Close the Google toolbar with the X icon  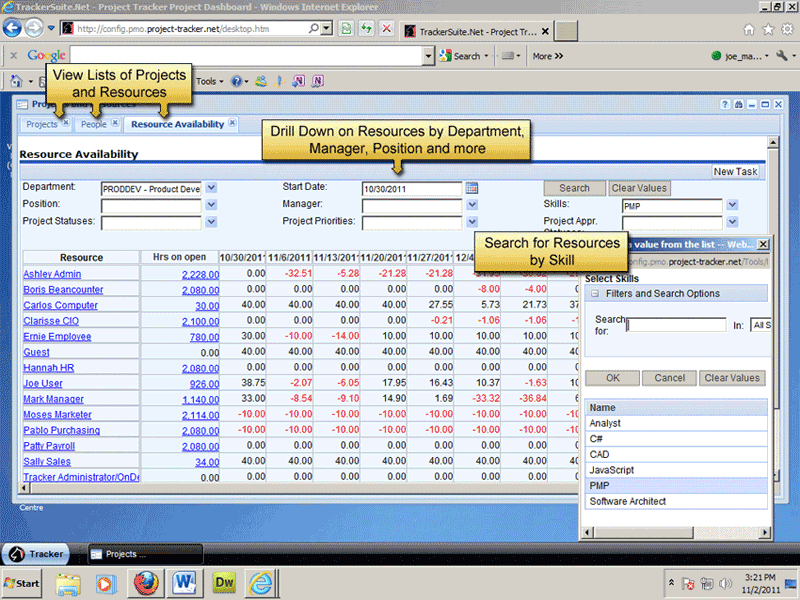pos(14,56)
